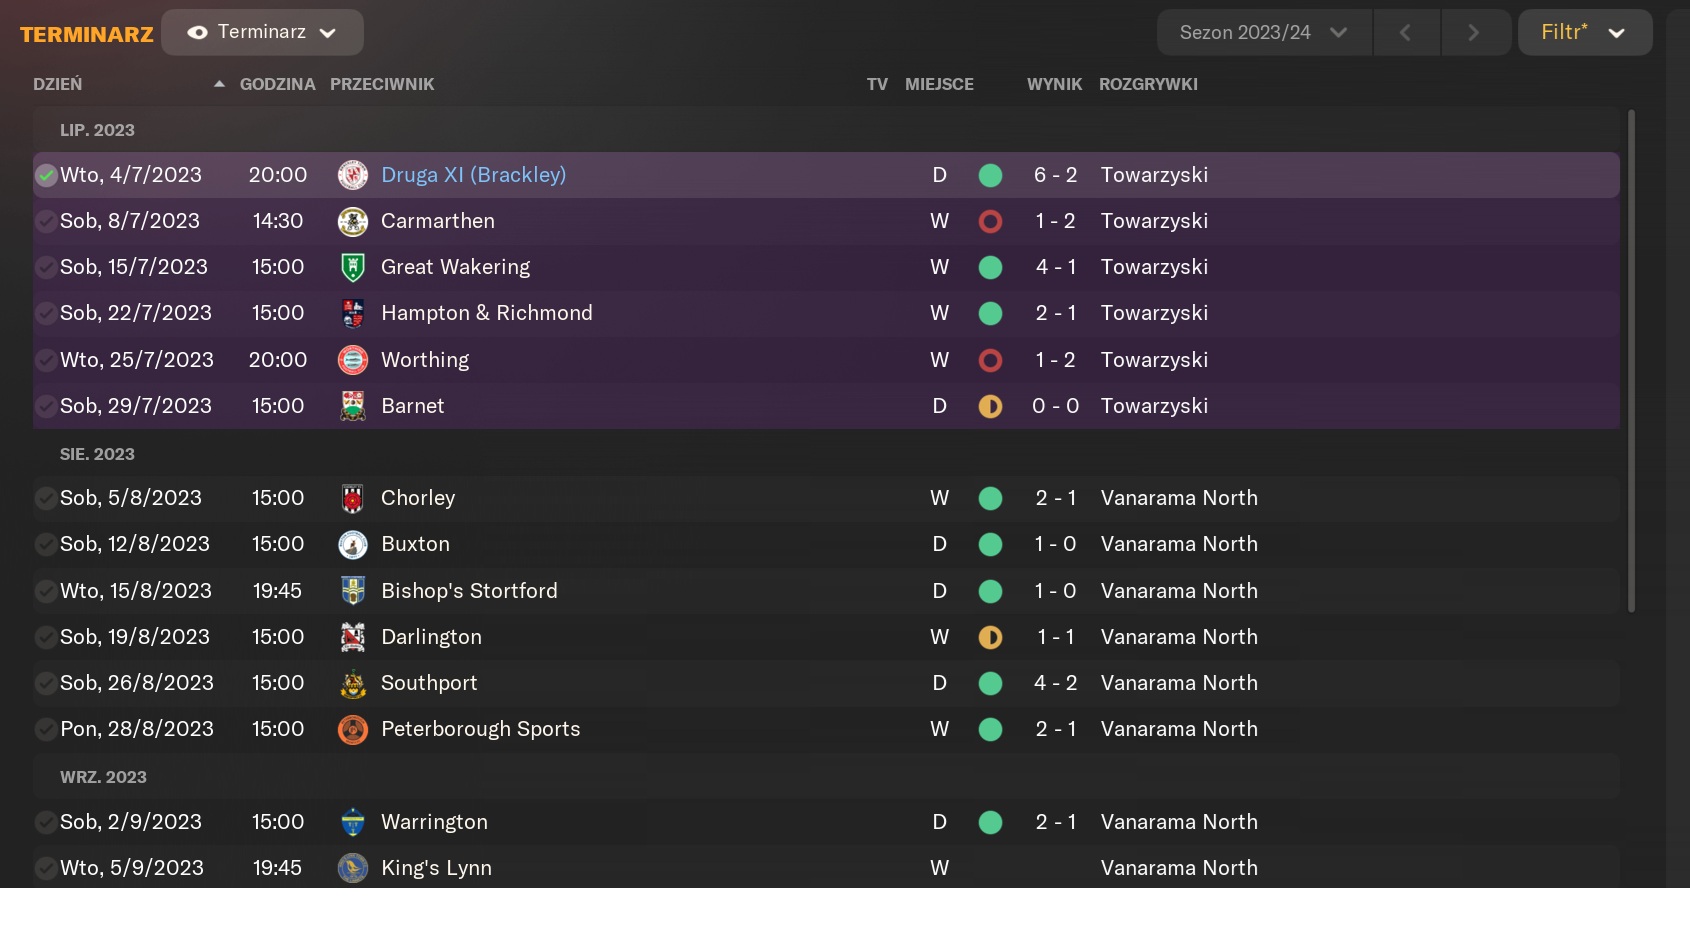Open the Druga XI (Brackley) opponent link
Image resolution: width=1690 pixels, height=950 pixels.
[x=473, y=175]
